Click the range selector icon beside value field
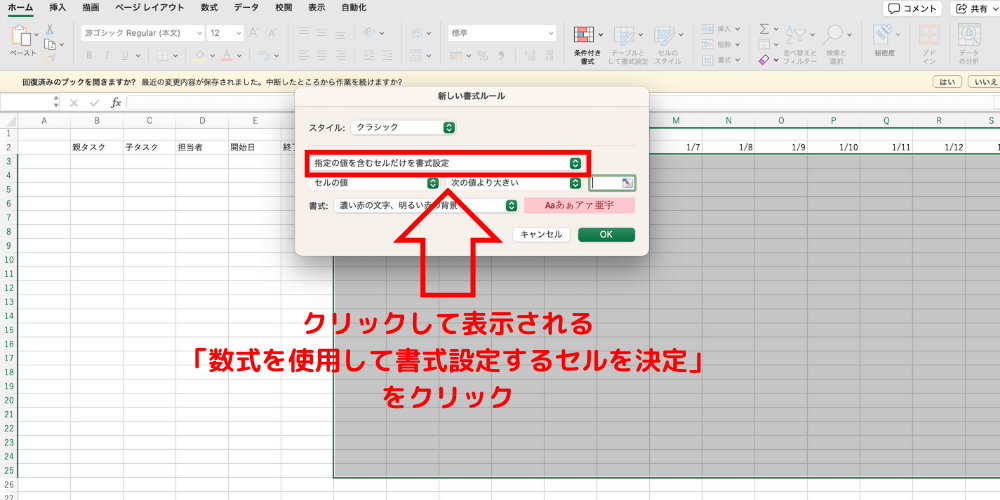Image resolution: width=1000 pixels, height=500 pixels. [628, 183]
